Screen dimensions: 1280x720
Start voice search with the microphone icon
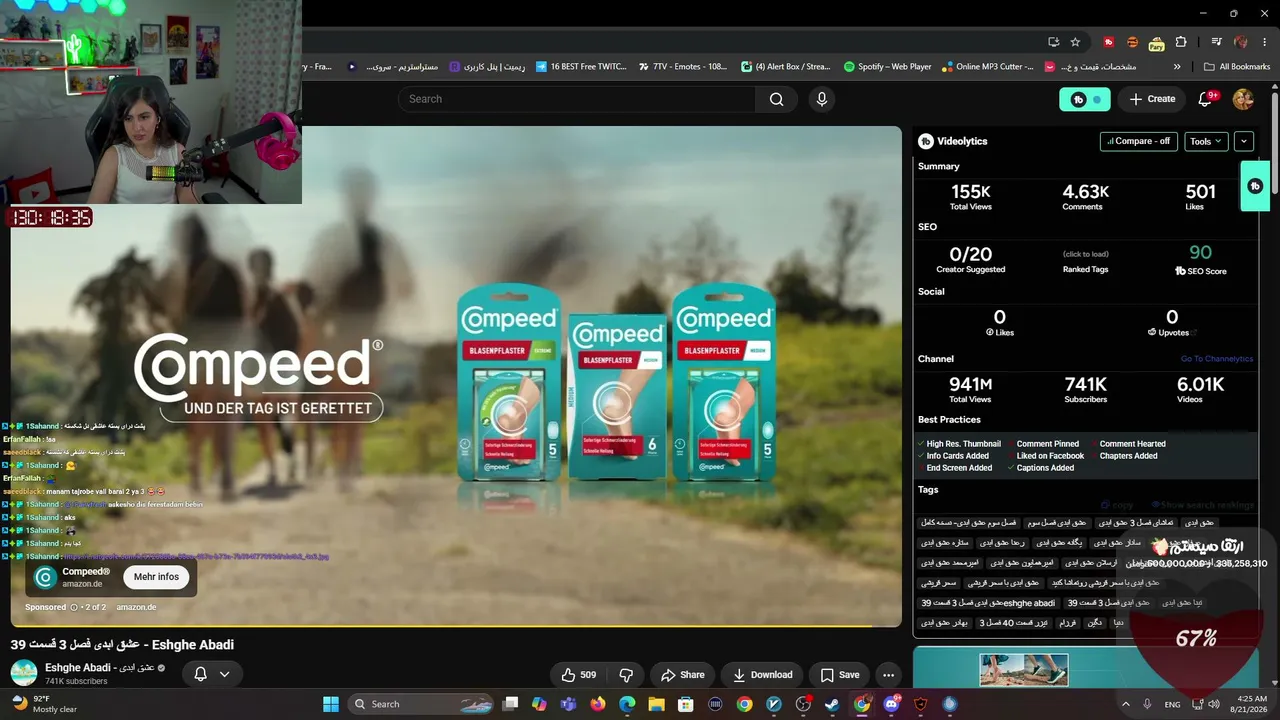pos(822,99)
